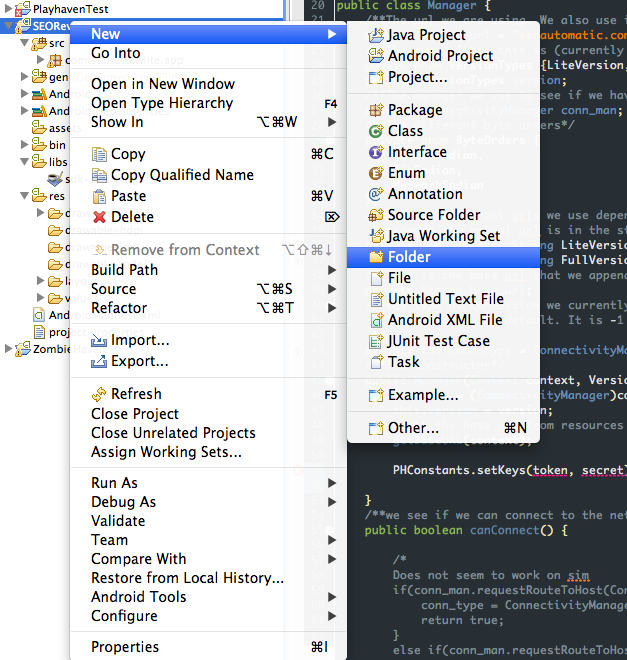Click the Annotation icon
627x660 pixels.
point(375,194)
